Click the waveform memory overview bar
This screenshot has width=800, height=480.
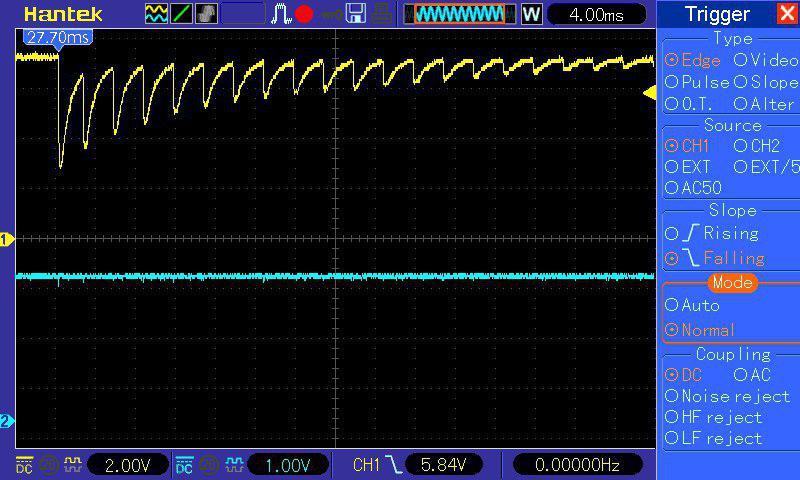(x=460, y=14)
